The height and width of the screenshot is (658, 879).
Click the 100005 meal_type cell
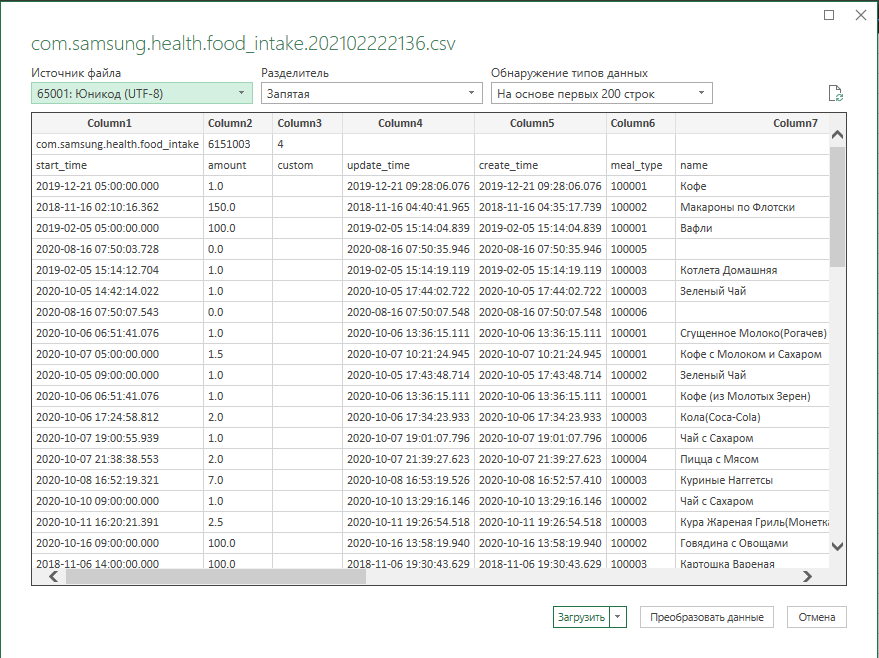[641, 249]
